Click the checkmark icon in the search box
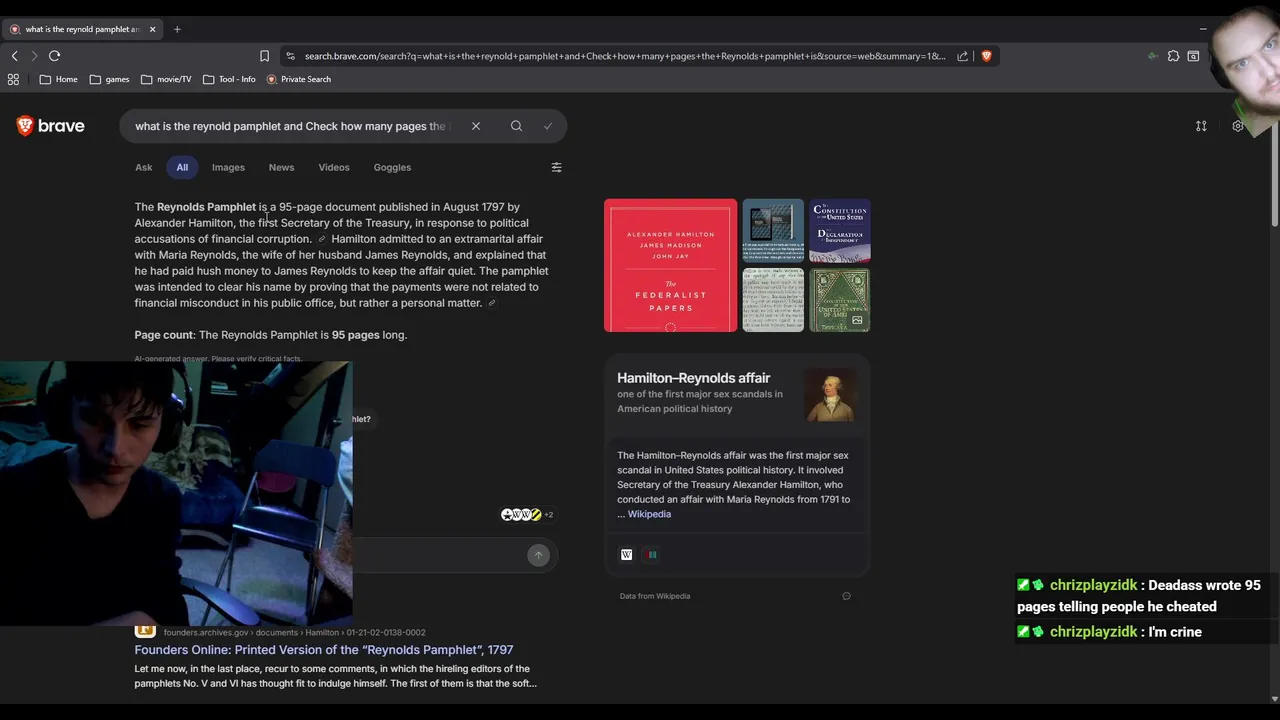1280x720 pixels. pyautogui.click(x=548, y=126)
